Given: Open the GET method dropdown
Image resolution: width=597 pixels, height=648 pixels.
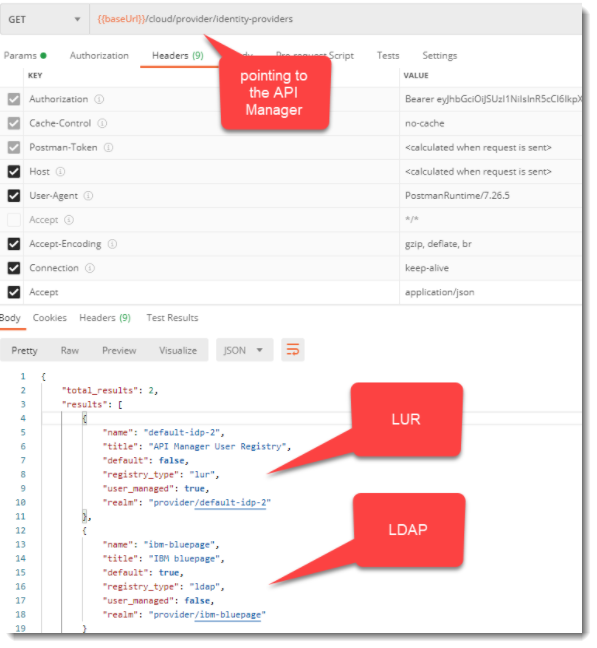Looking at the screenshot, I should click(x=44, y=19).
